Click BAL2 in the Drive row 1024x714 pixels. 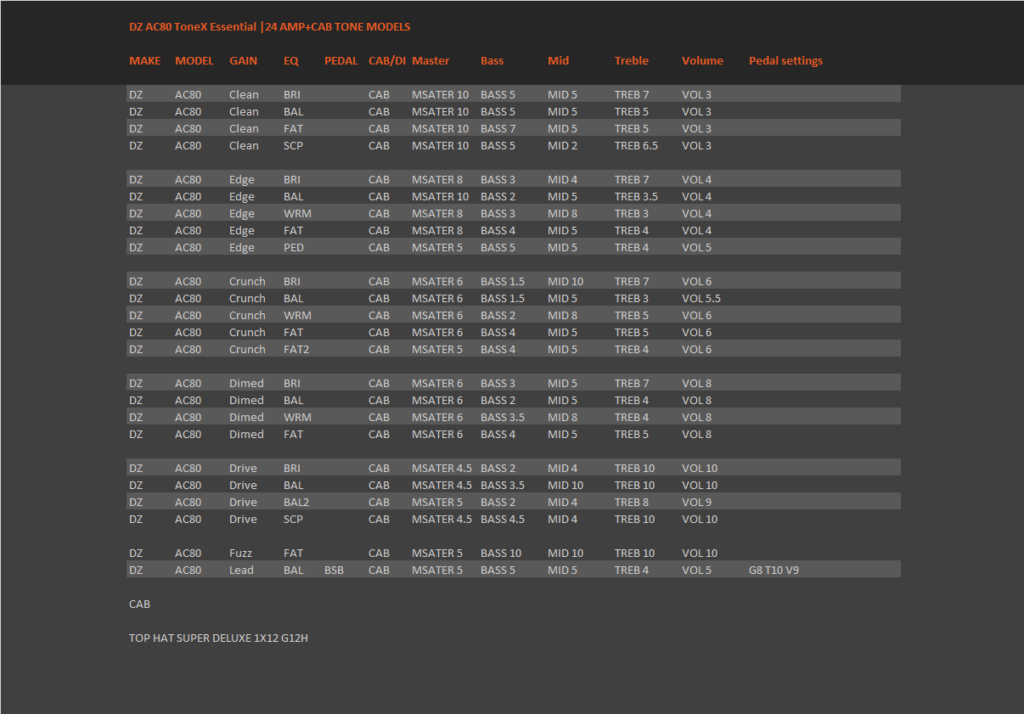pos(296,502)
